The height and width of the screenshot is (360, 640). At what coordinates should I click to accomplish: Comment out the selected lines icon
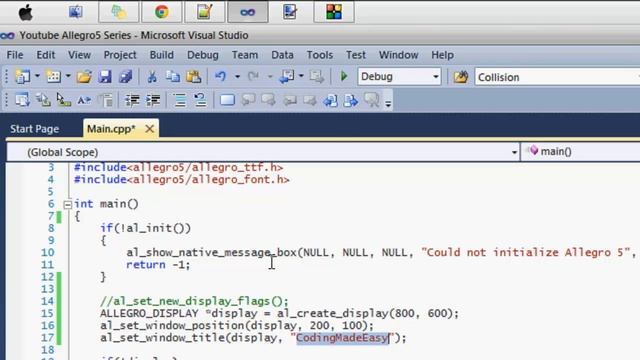pyautogui.click(x=180, y=100)
